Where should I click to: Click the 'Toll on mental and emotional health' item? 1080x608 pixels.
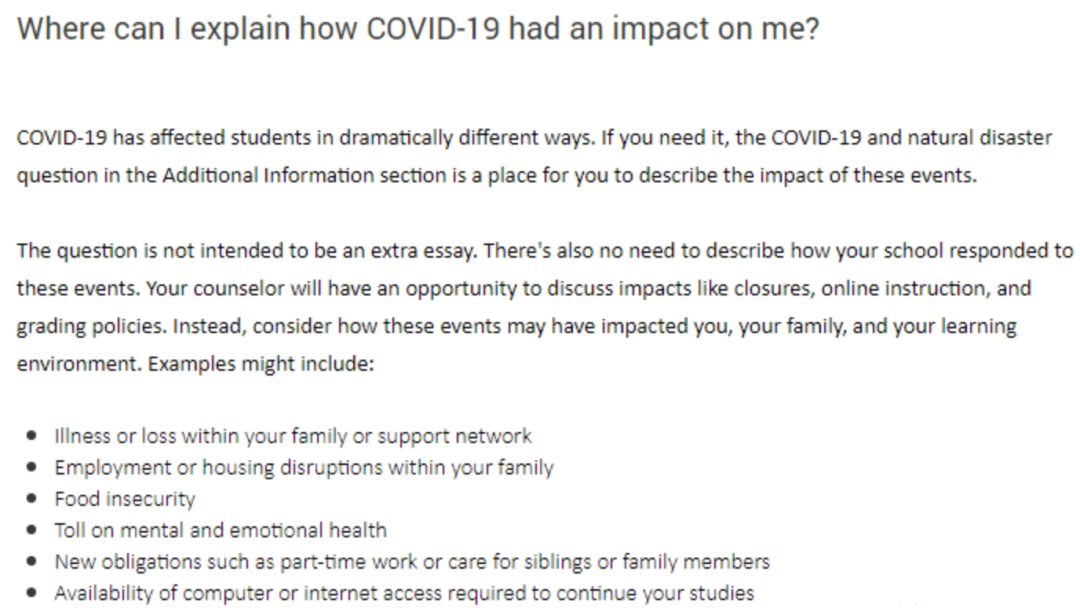(x=220, y=530)
